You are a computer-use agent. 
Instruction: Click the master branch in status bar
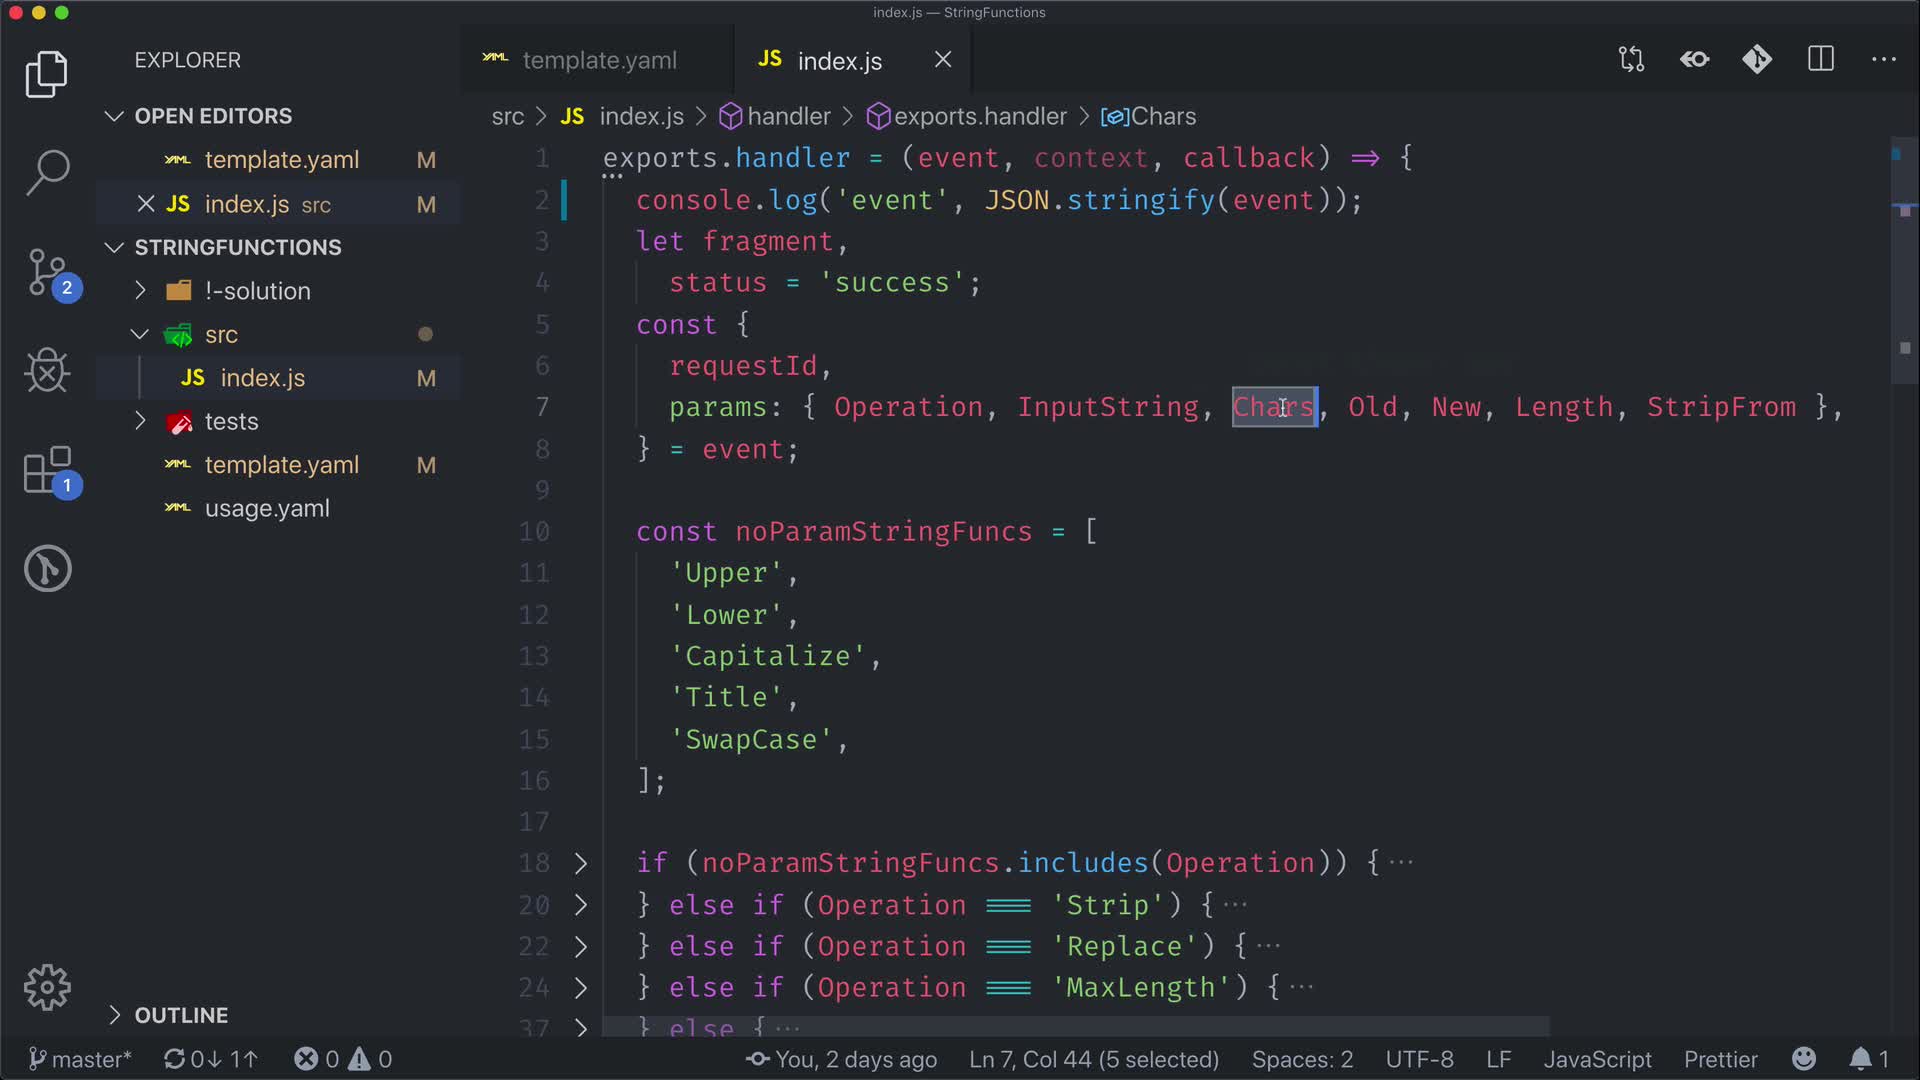click(x=80, y=1059)
